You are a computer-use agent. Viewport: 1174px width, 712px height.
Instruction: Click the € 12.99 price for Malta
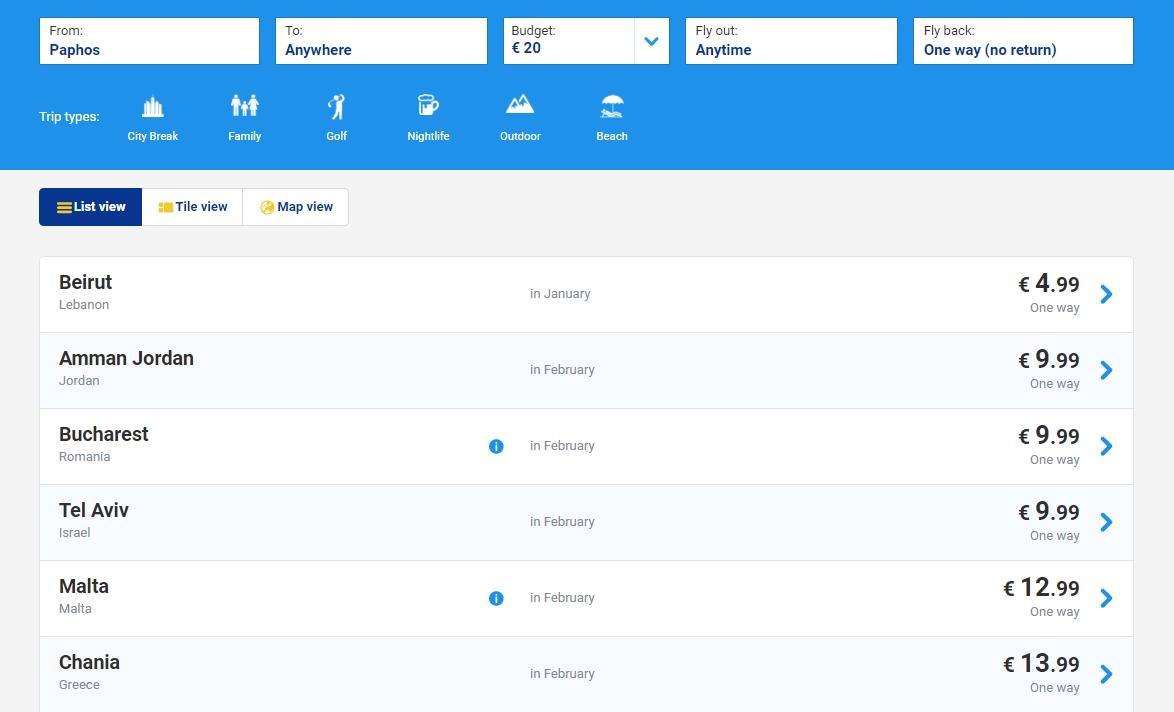tap(1041, 588)
